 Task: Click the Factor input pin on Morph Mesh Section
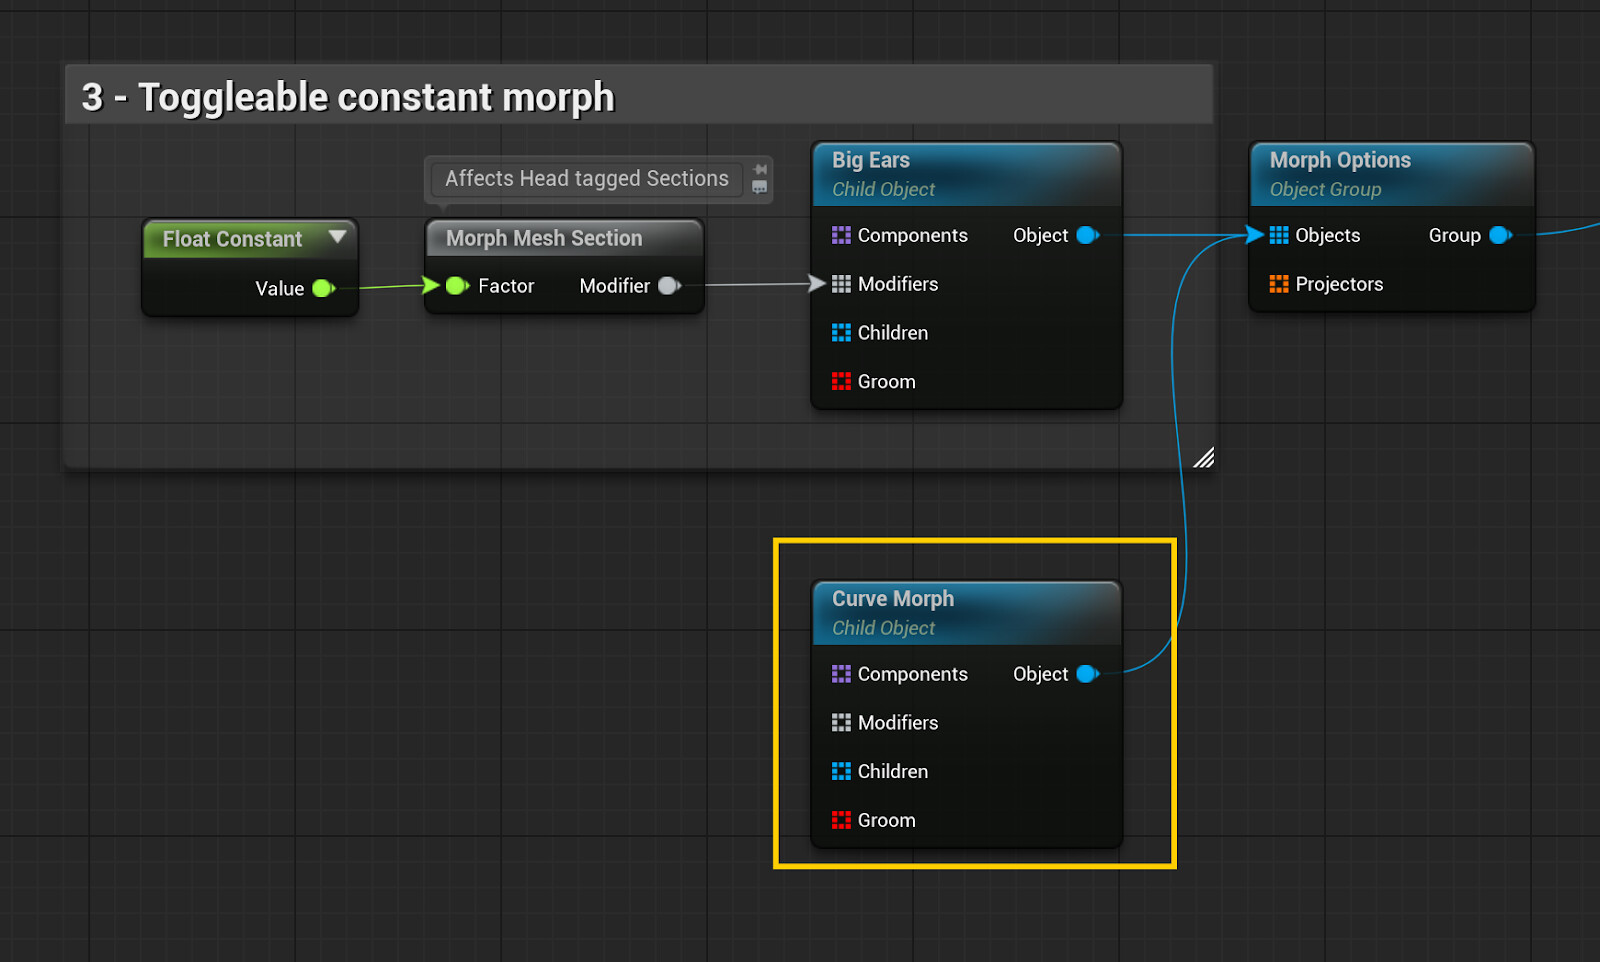[x=457, y=286]
